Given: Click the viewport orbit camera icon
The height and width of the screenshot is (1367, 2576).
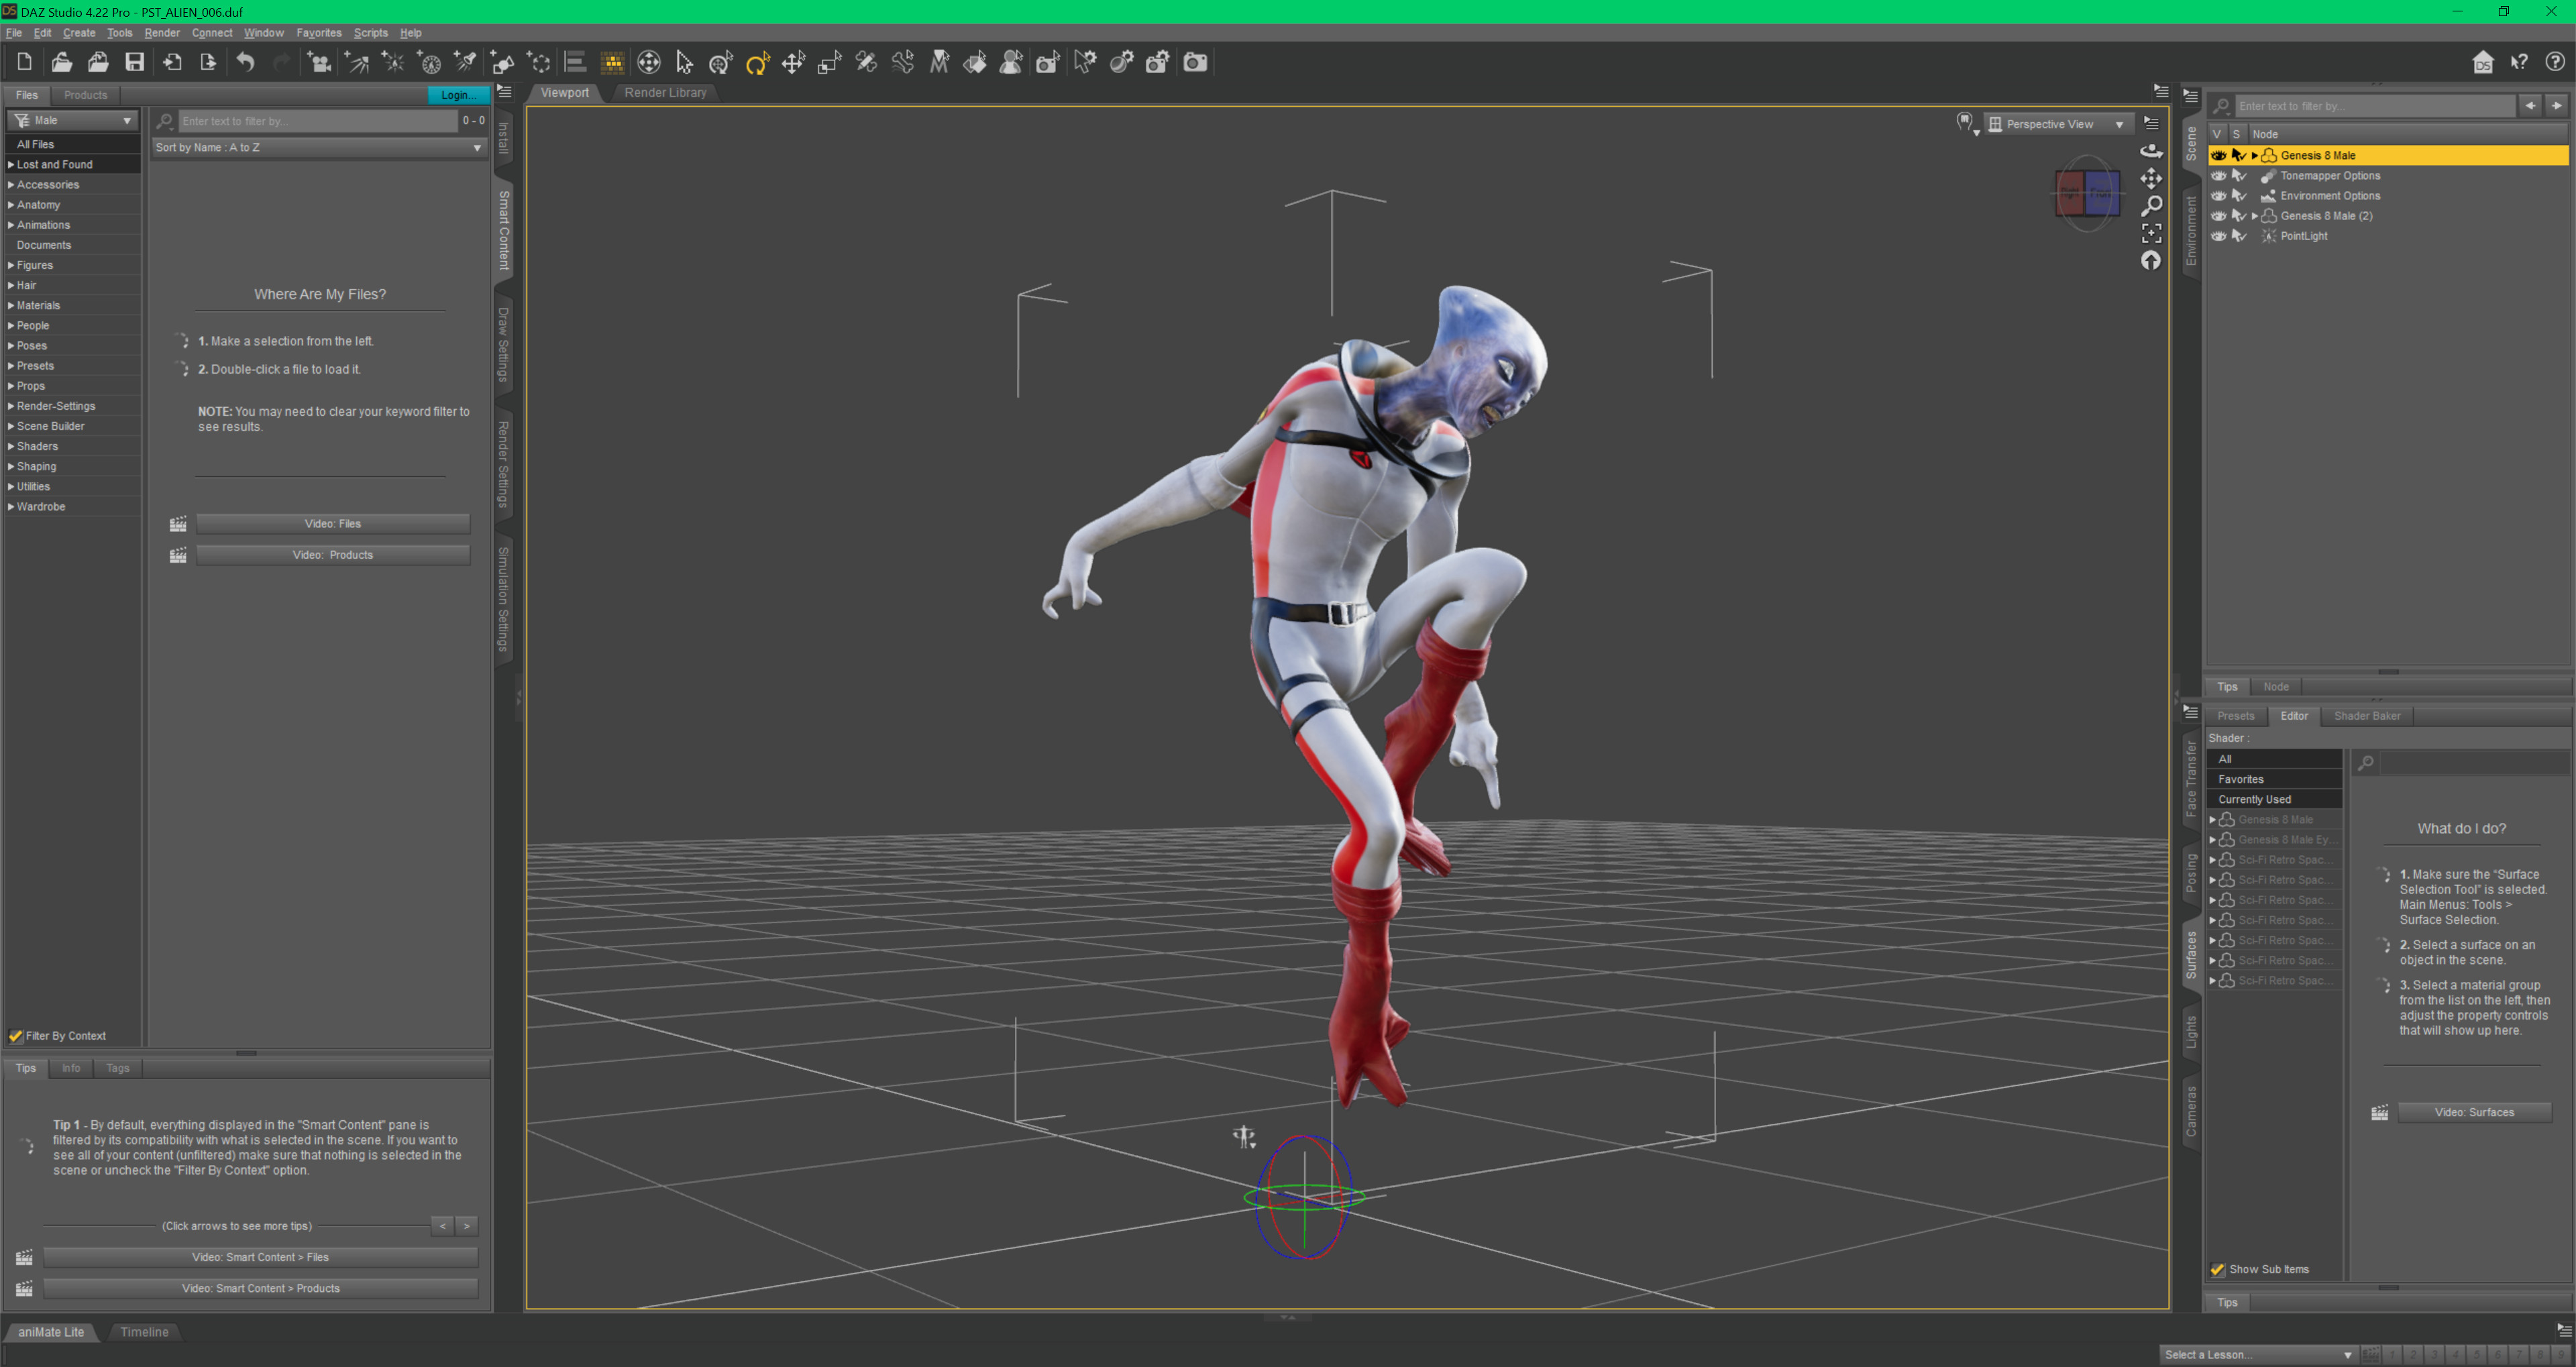Looking at the screenshot, I should 2151,150.
